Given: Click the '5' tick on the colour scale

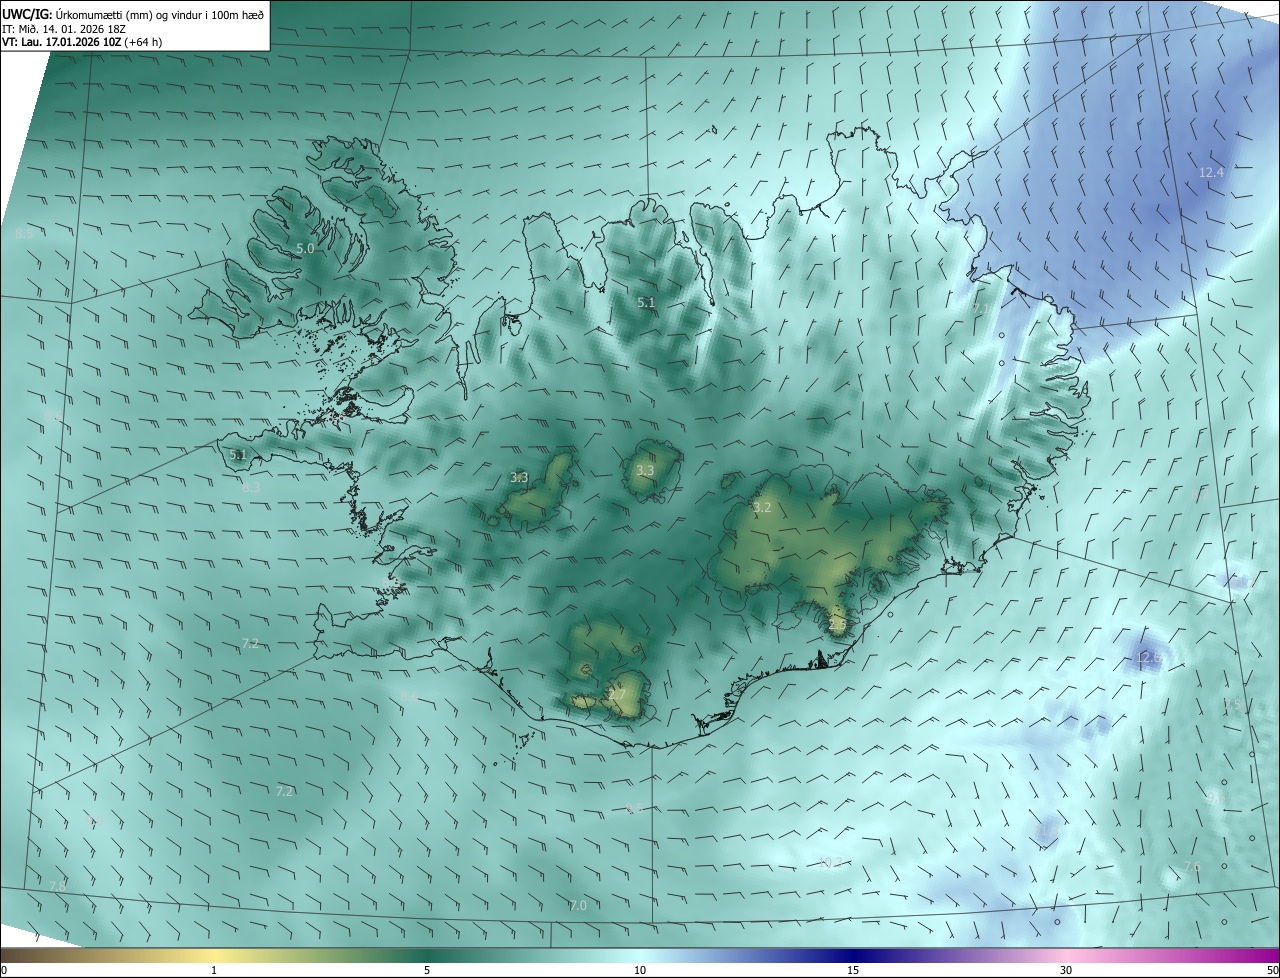Looking at the screenshot, I should pyautogui.click(x=427, y=971).
